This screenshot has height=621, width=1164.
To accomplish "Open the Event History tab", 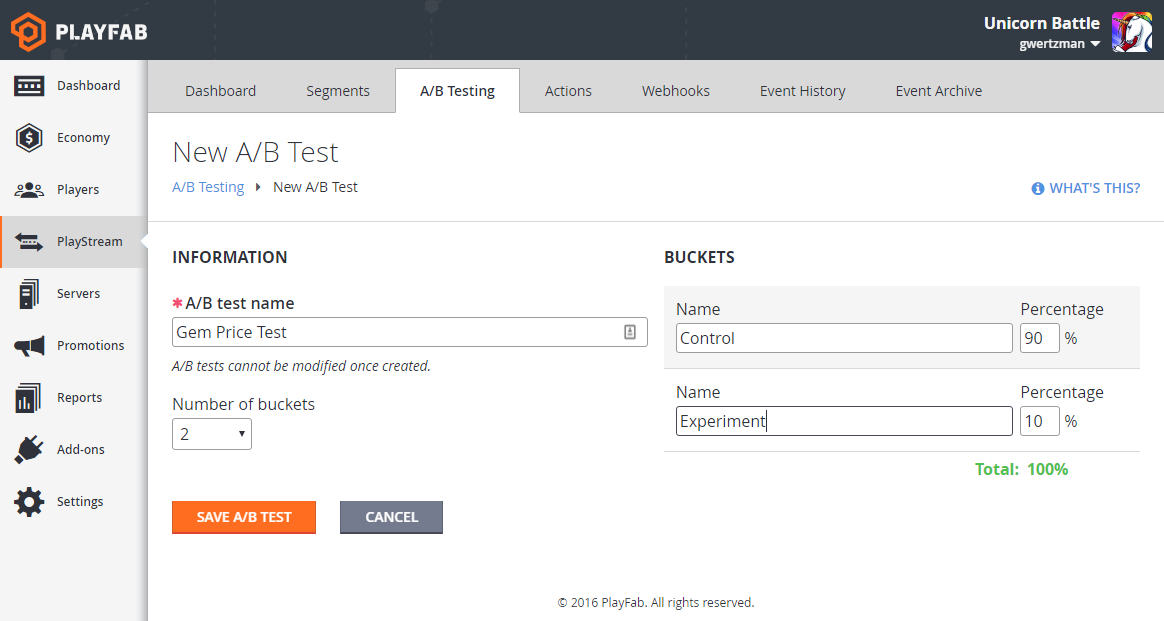I will point(802,91).
